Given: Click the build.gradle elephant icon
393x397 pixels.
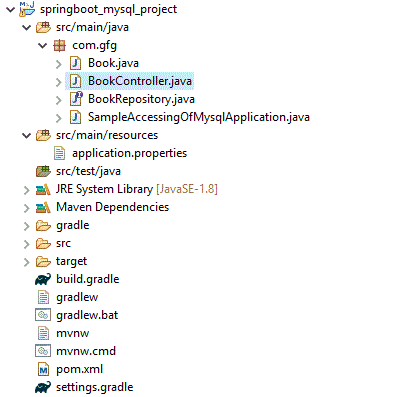Looking at the screenshot, I should [43, 279].
